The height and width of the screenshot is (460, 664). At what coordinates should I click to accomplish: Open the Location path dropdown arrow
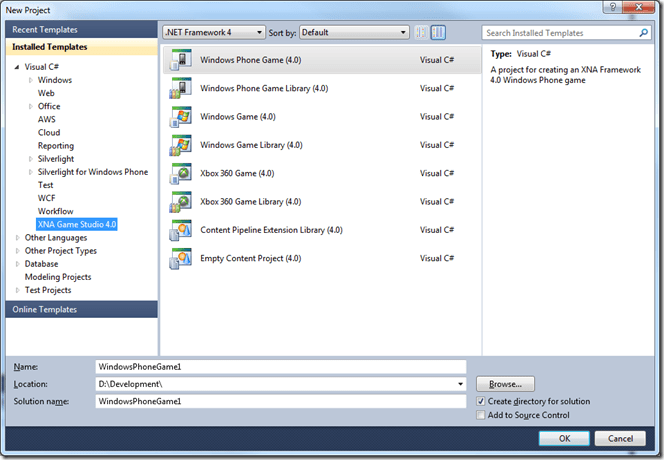click(x=460, y=384)
